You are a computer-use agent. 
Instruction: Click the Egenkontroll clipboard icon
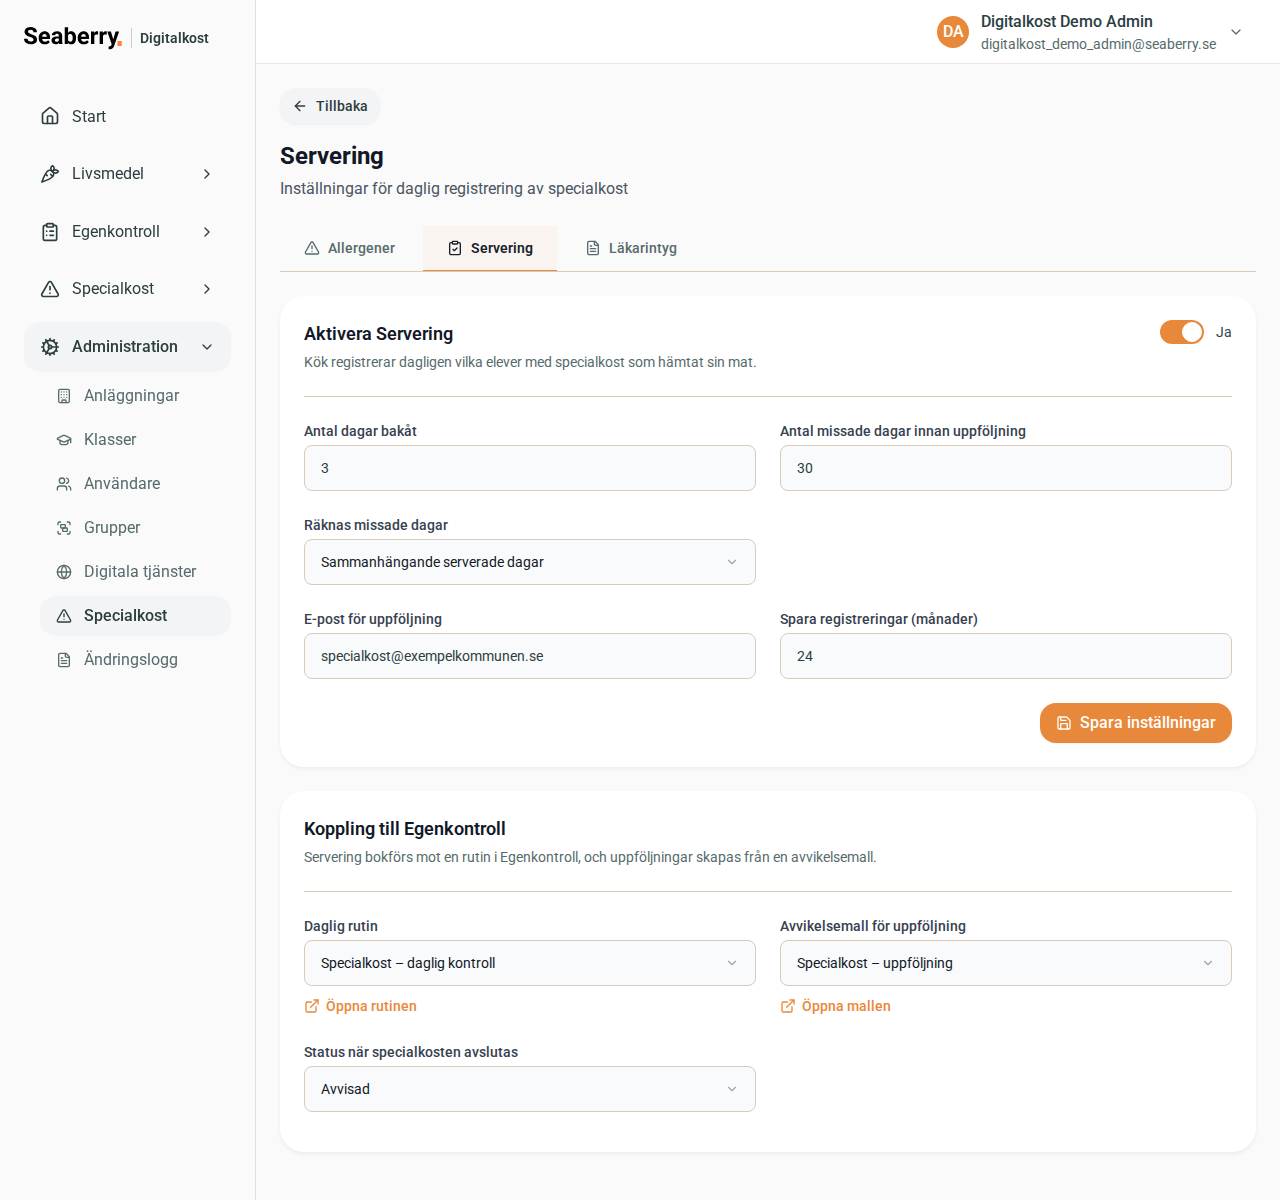point(50,232)
